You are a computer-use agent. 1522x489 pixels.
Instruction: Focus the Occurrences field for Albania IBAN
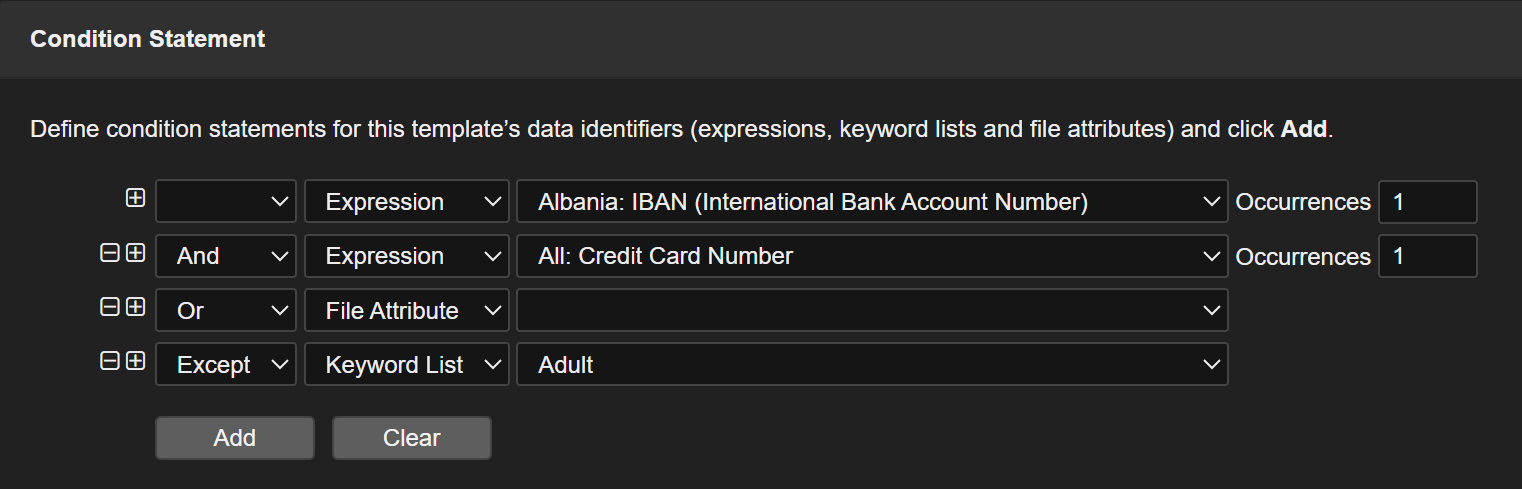(x=1427, y=202)
